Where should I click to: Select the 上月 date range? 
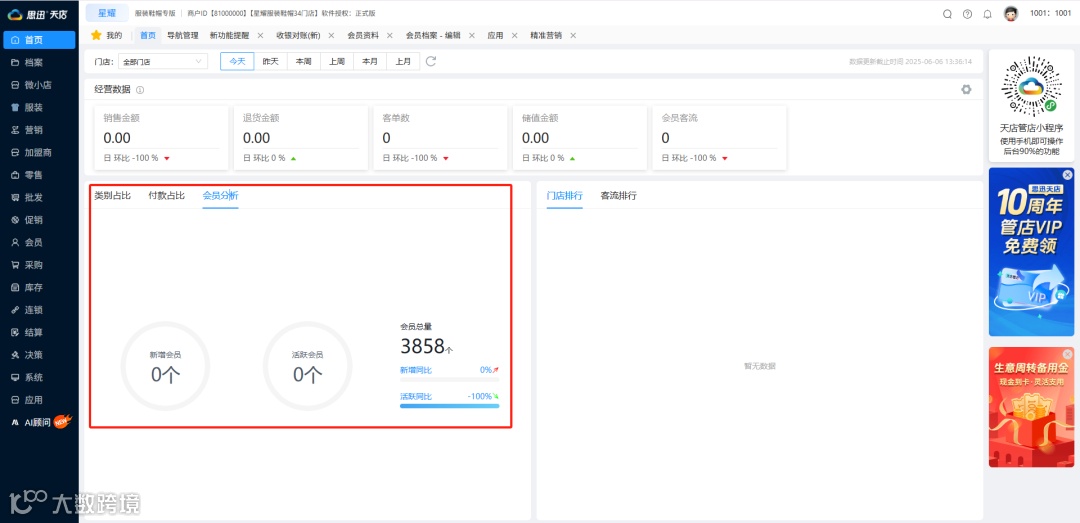coord(403,61)
